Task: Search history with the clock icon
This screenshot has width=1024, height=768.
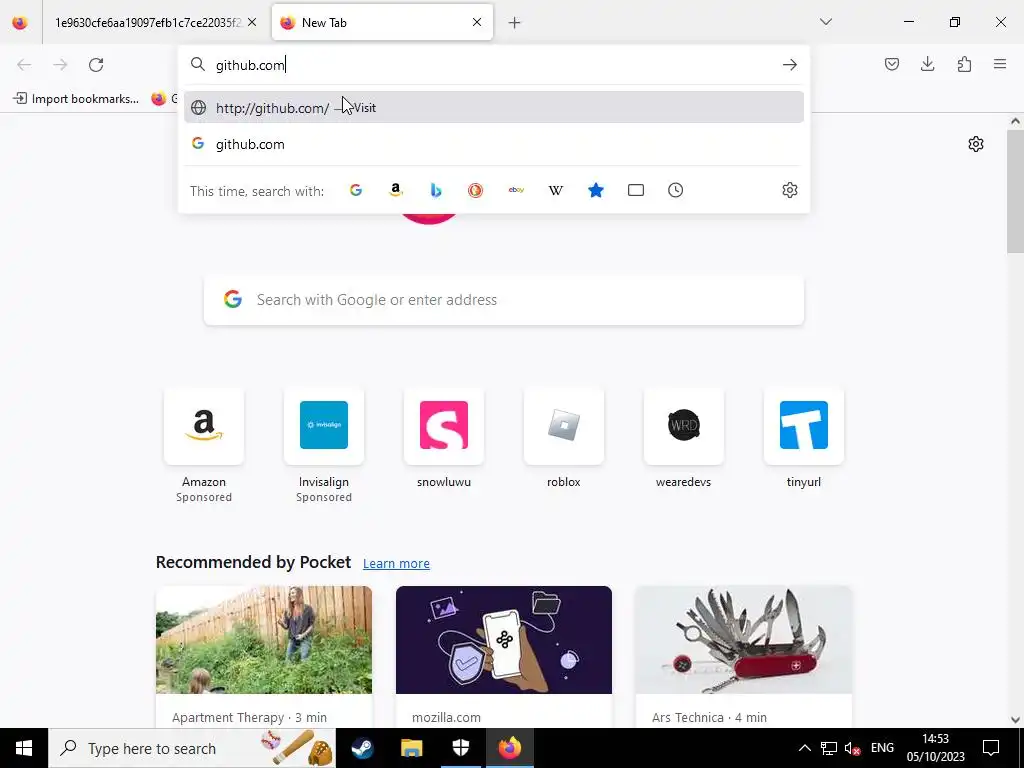Action: pos(675,190)
